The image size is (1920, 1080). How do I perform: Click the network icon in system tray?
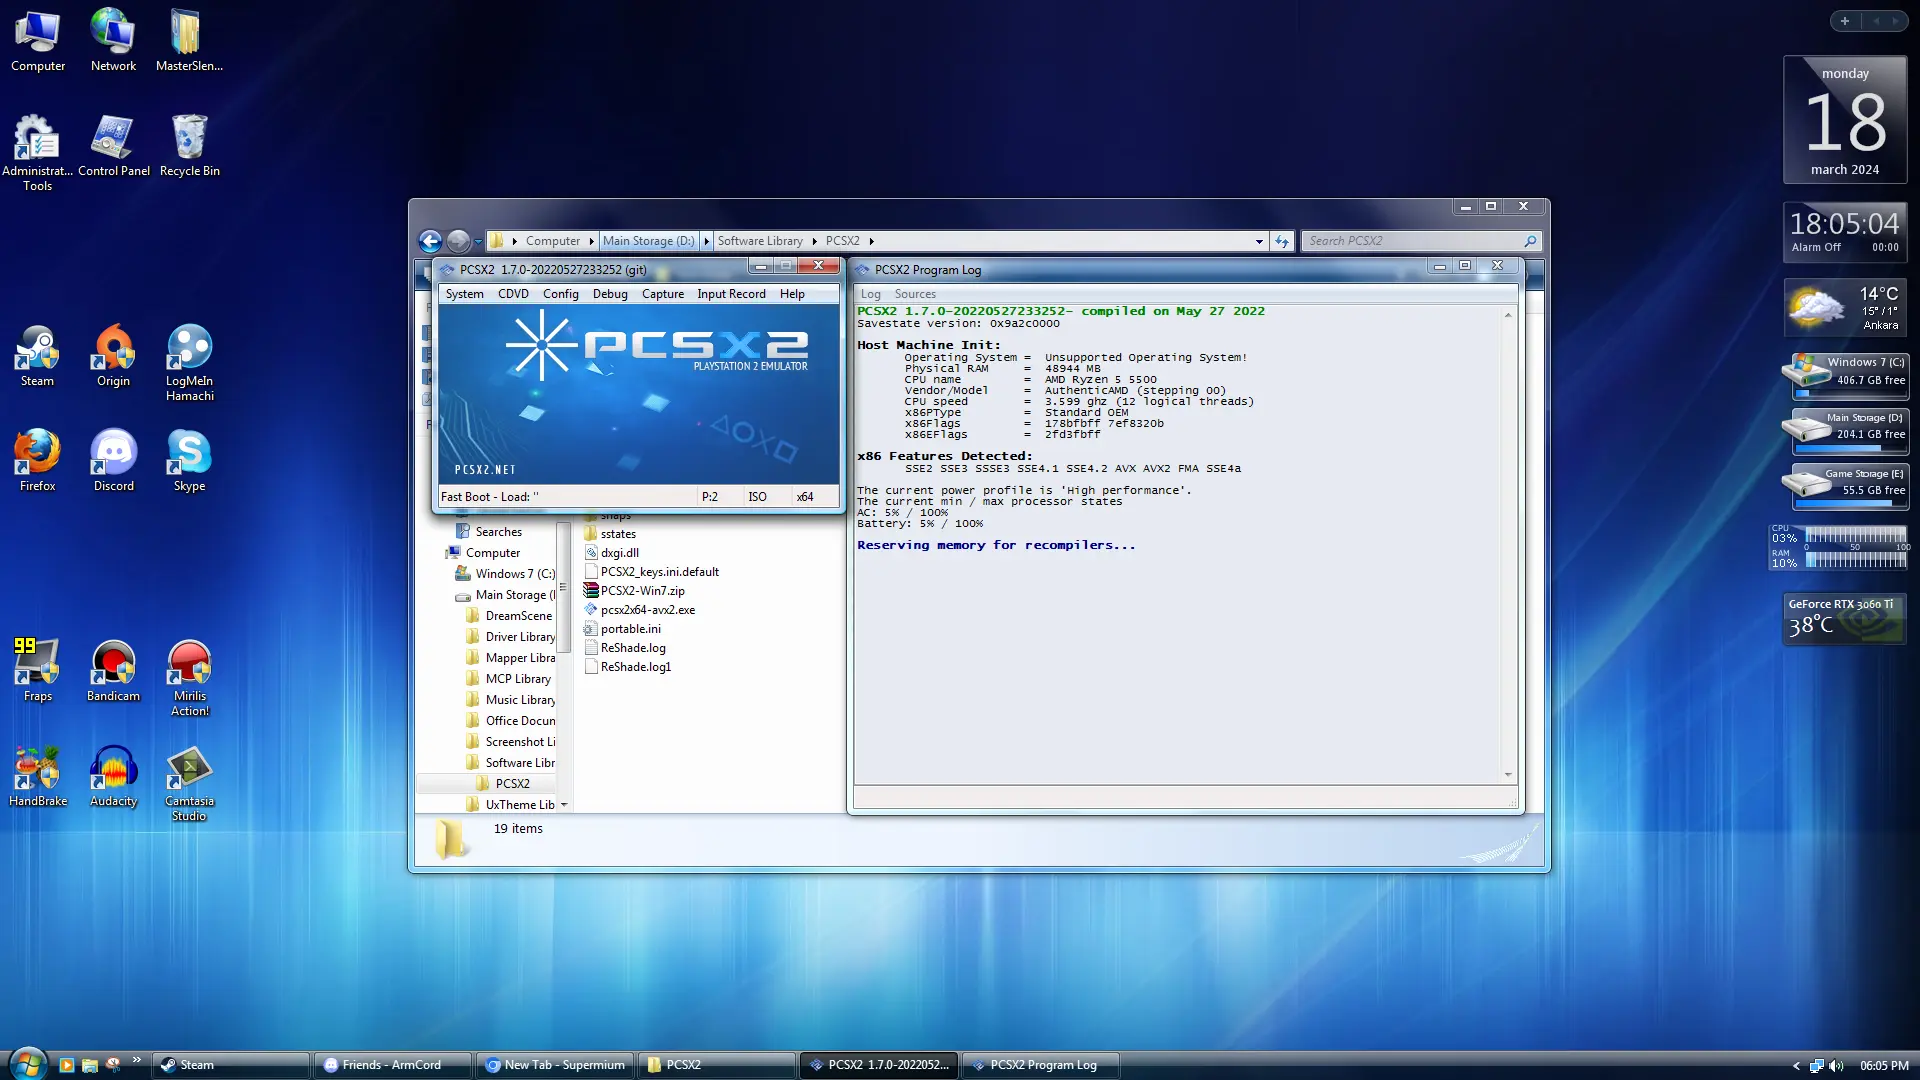click(1816, 1066)
